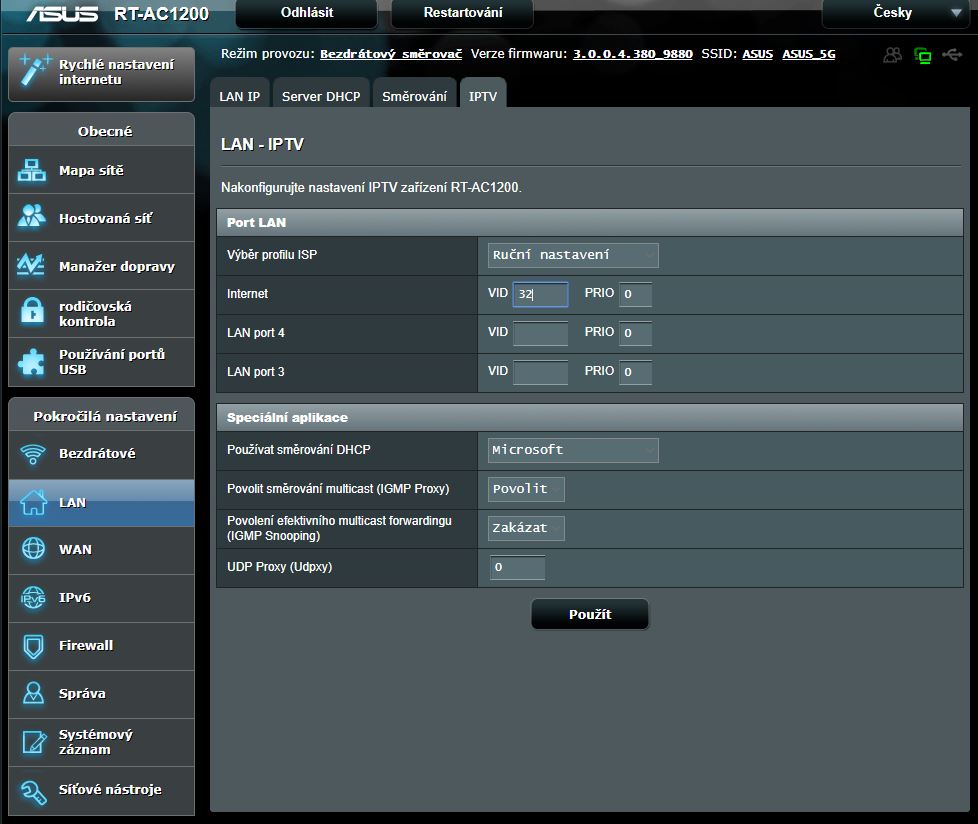Click the magic wand quick setup icon
The image size is (978, 824).
click(34, 70)
